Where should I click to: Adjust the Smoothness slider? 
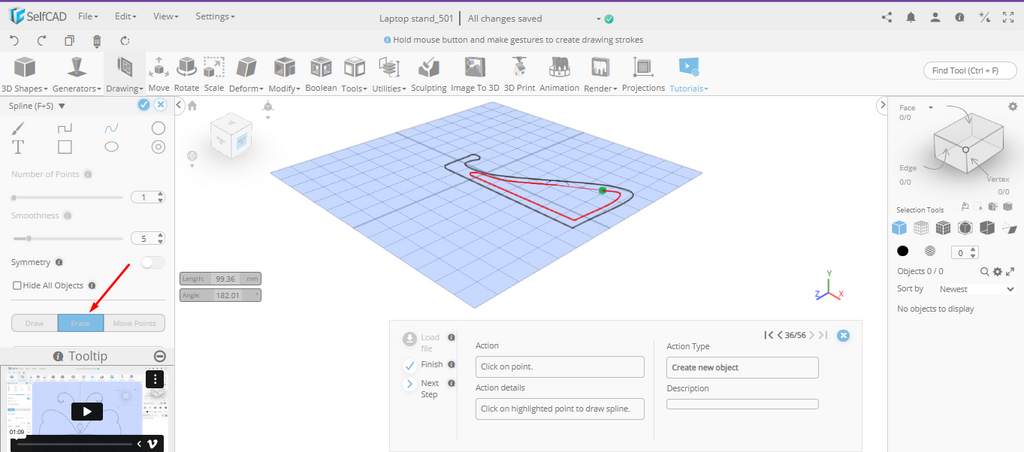[x=29, y=238]
